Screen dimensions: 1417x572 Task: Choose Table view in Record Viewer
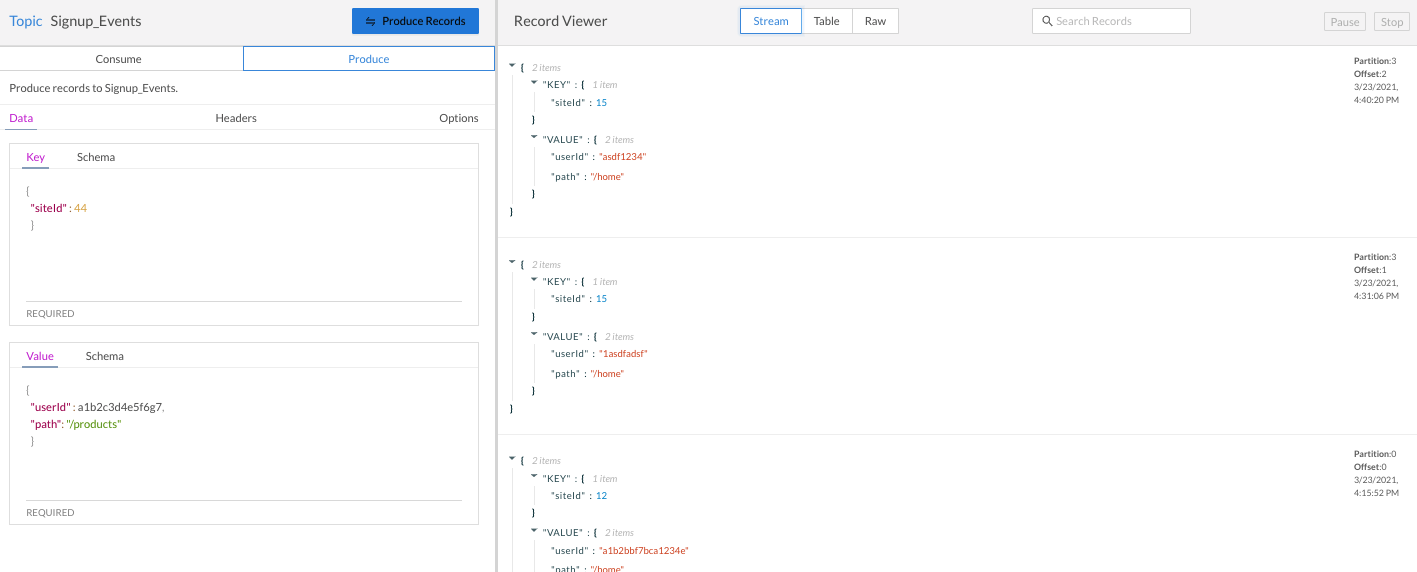(827, 21)
